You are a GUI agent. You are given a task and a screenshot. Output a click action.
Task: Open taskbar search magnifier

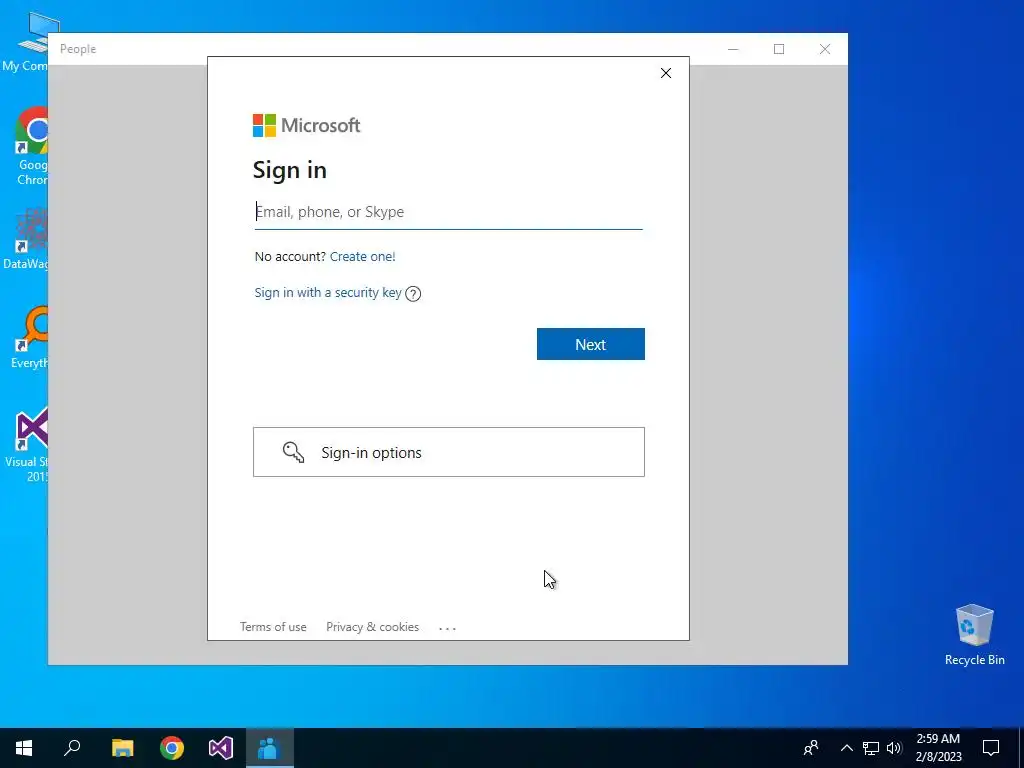point(72,748)
